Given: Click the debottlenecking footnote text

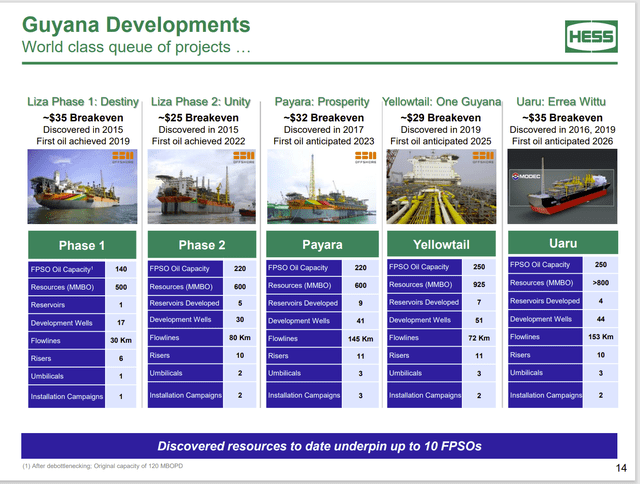Looking at the screenshot, I should click(x=102, y=466).
